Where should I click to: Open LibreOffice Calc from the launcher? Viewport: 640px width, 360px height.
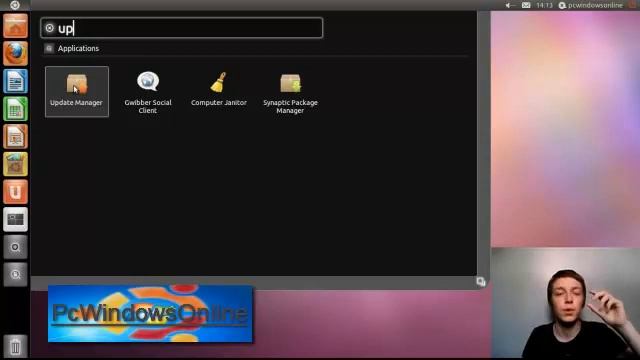16,109
